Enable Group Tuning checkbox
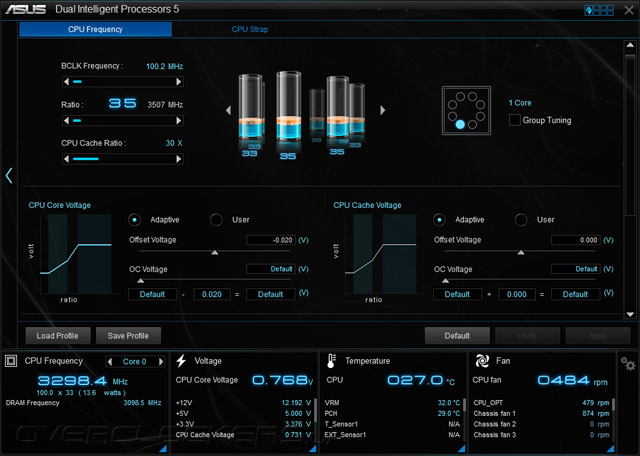 click(514, 120)
